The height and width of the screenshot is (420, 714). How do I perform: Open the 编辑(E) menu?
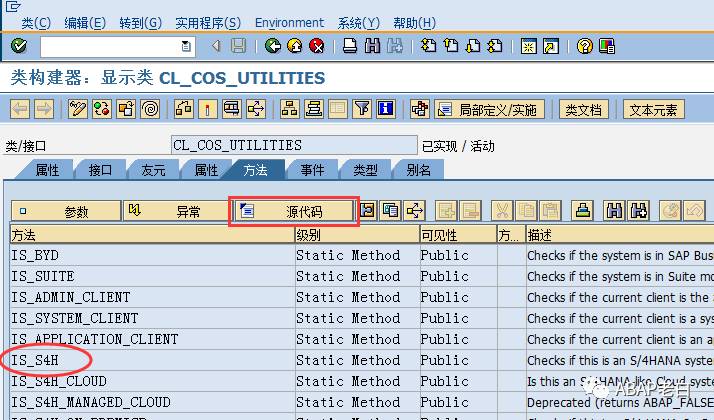(x=85, y=23)
